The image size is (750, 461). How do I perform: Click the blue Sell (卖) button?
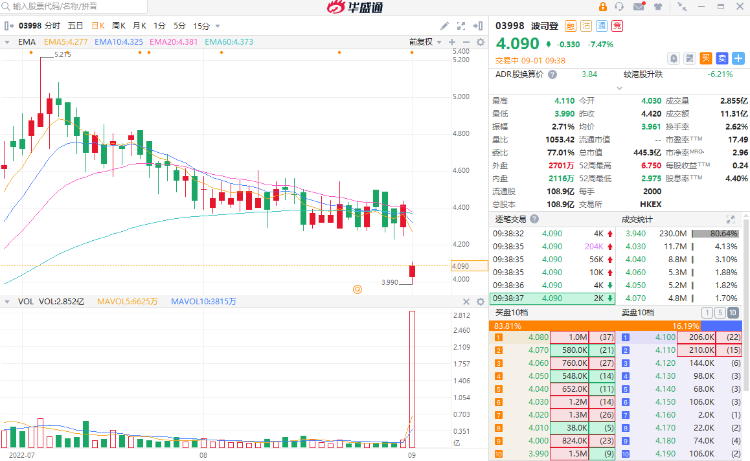722,58
